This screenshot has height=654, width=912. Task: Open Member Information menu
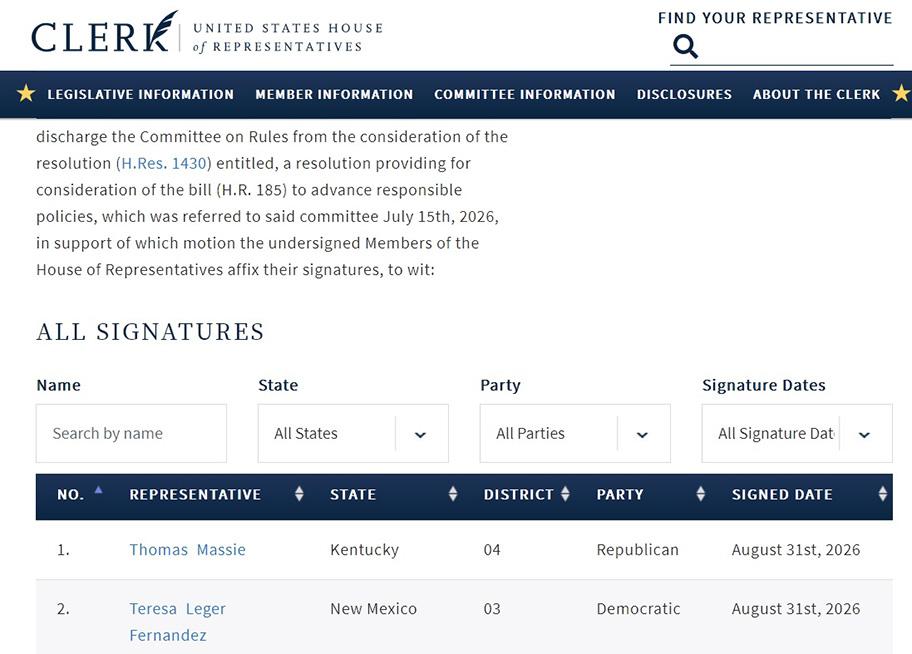[x=334, y=94]
